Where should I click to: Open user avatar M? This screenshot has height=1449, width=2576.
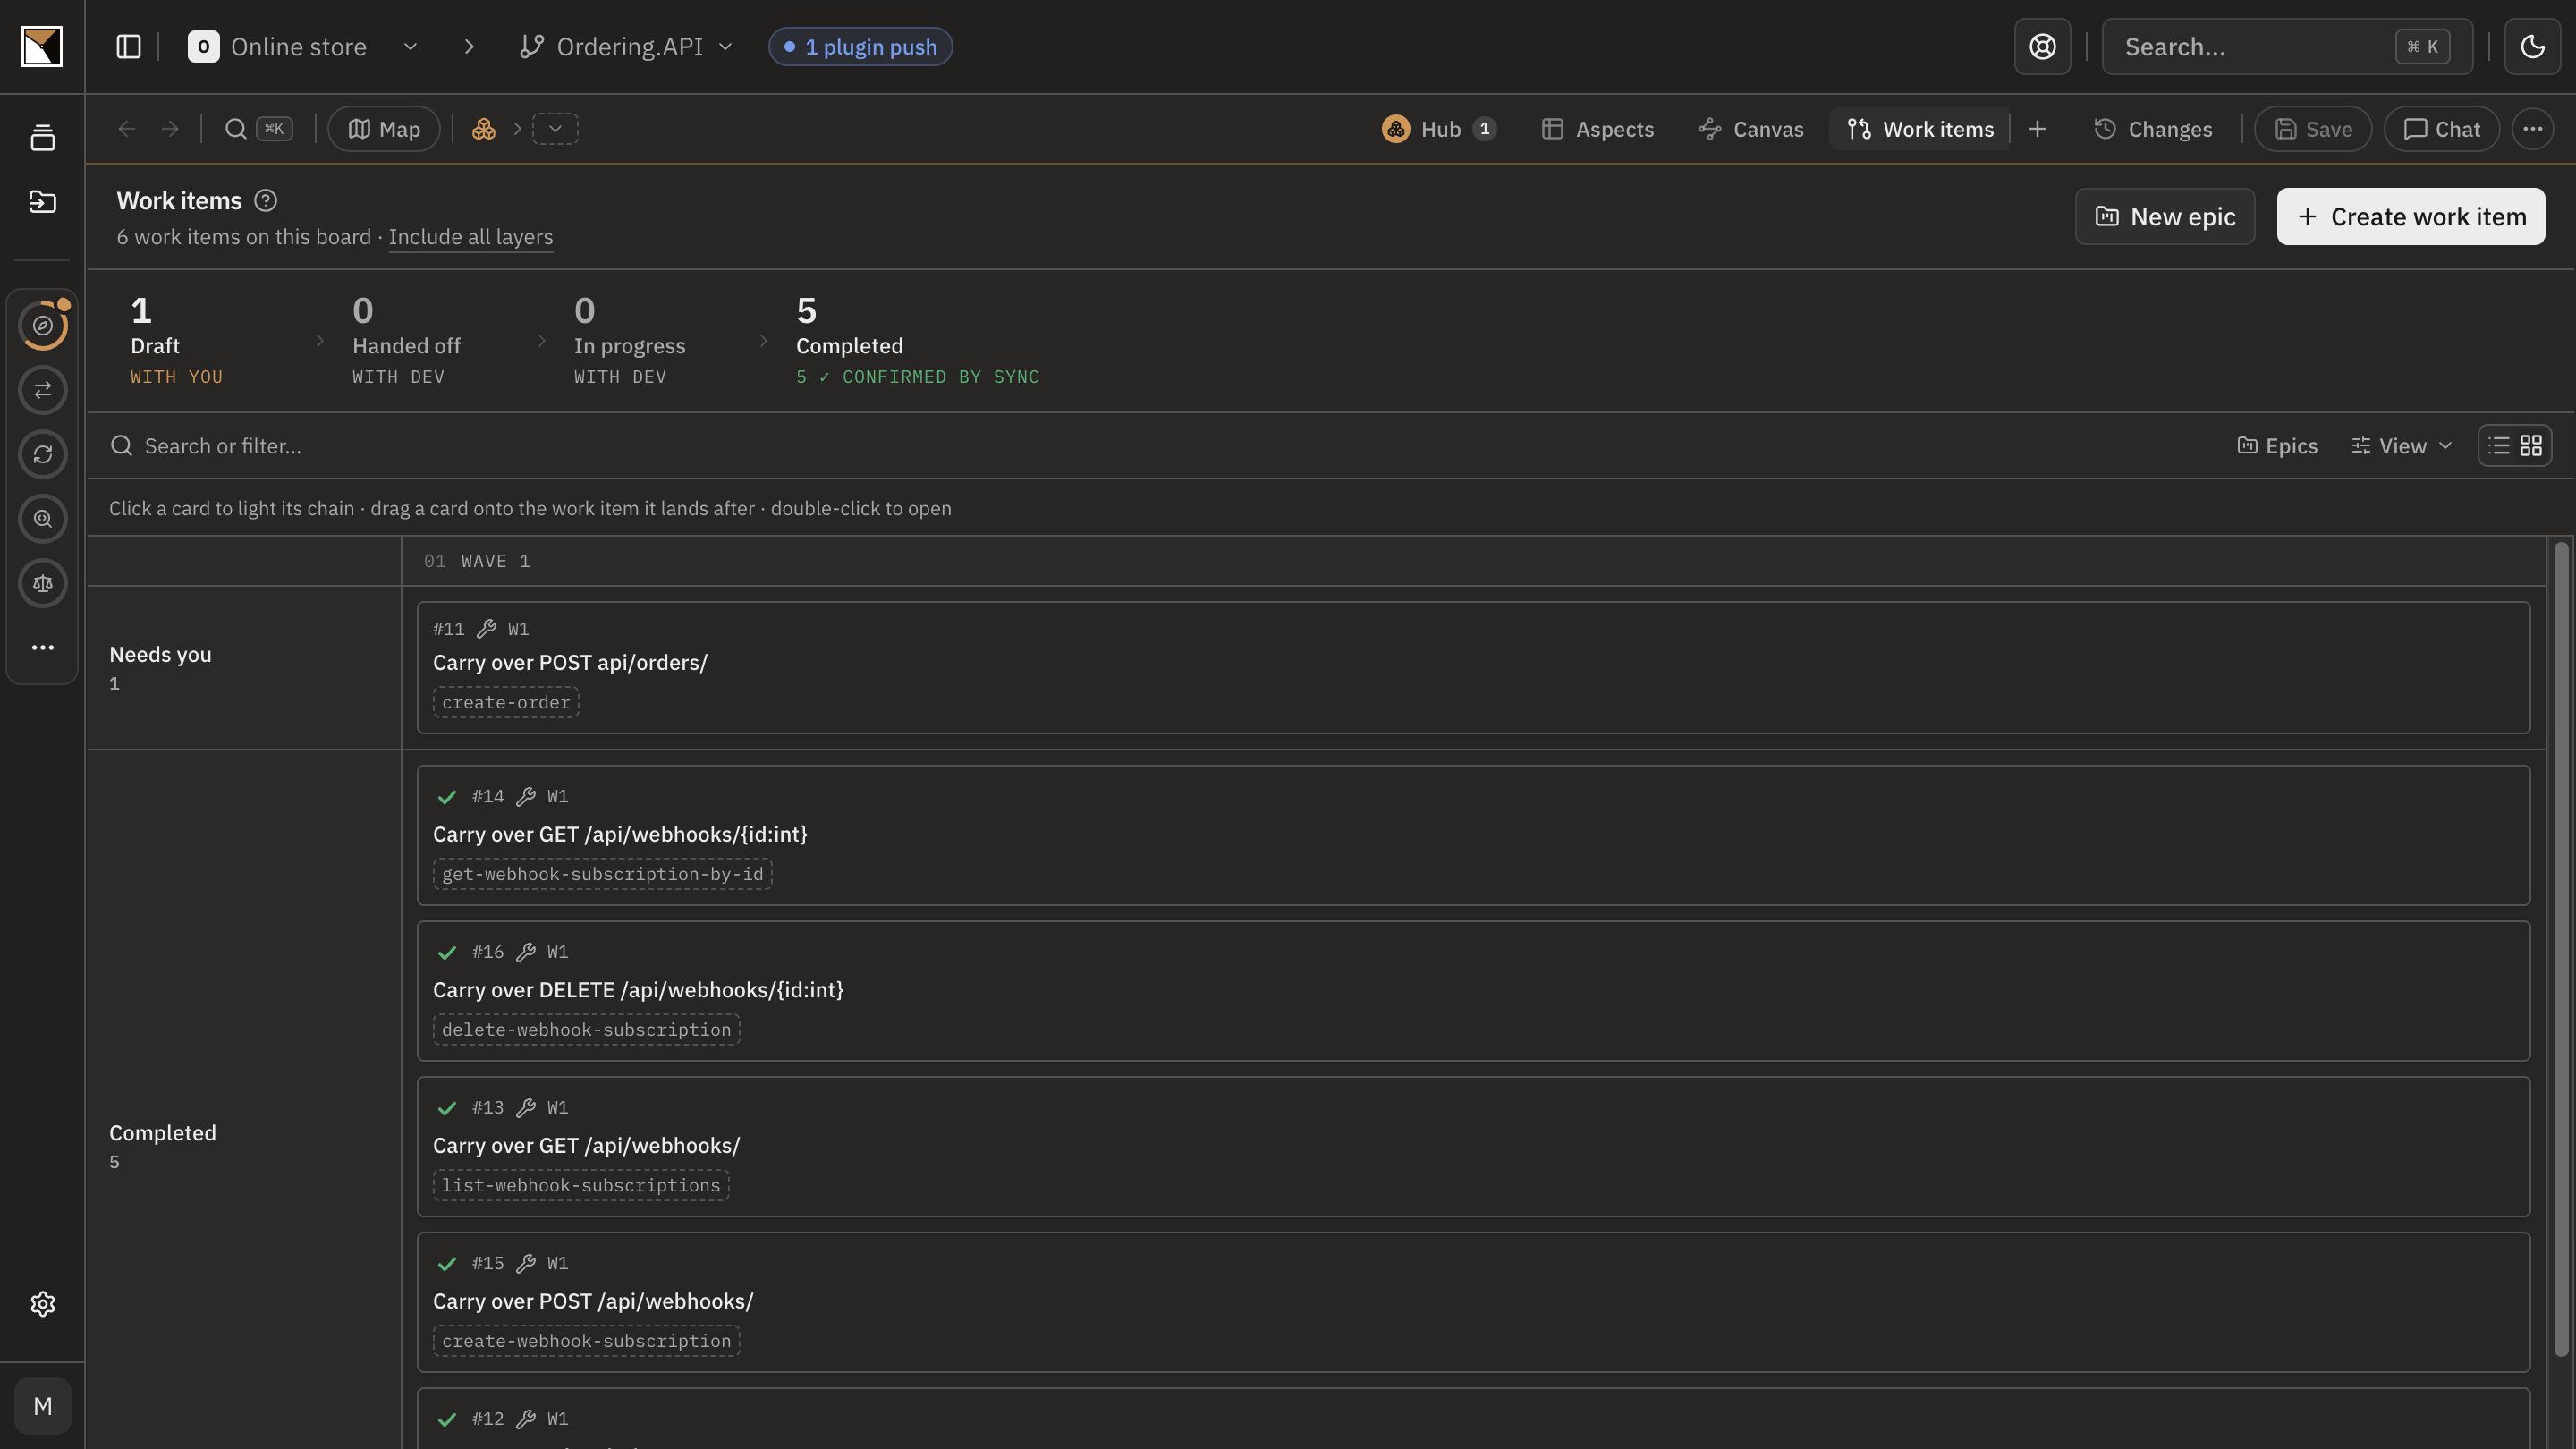(x=43, y=1406)
